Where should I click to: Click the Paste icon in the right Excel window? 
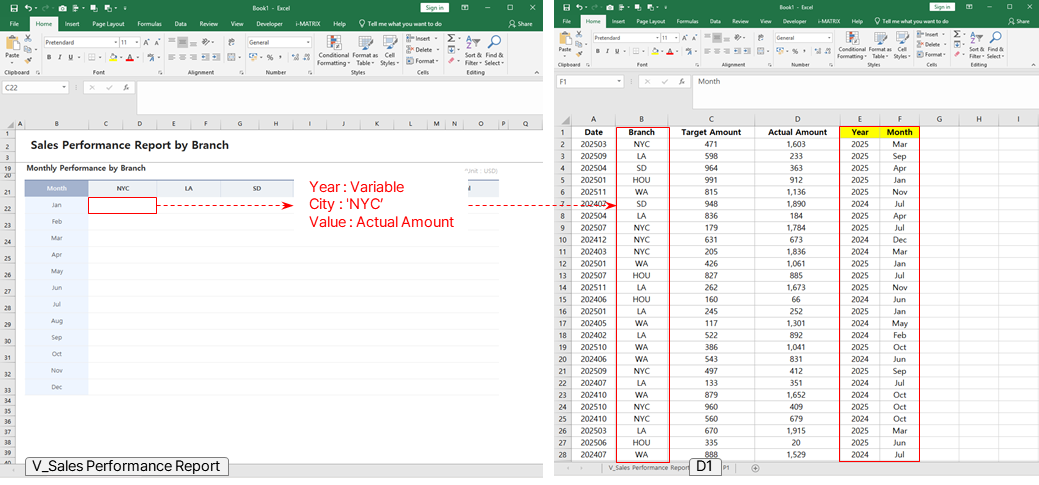564,45
